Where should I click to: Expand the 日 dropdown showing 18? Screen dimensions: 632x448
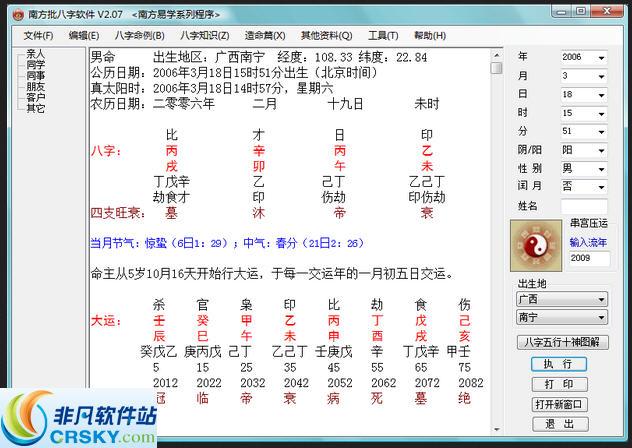pos(601,95)
